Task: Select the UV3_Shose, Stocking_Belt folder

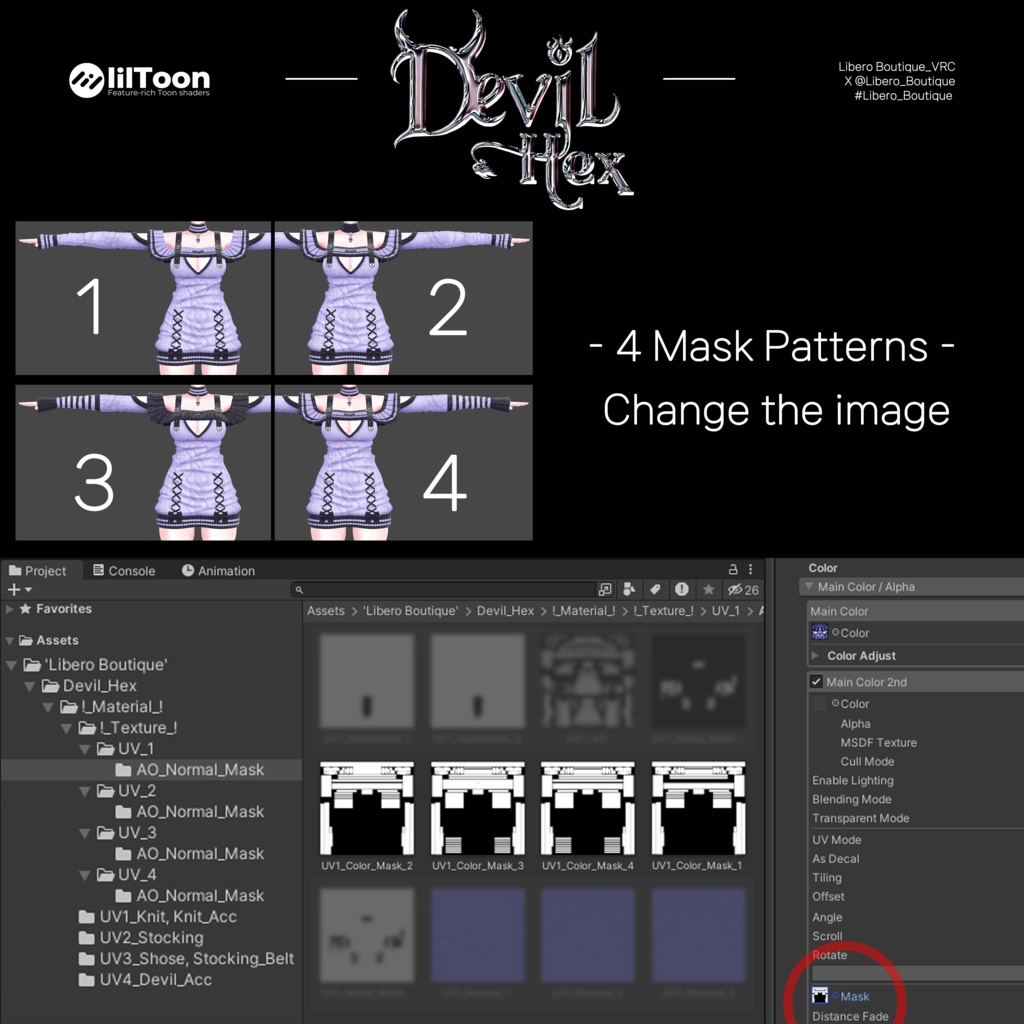Action: 186,958
